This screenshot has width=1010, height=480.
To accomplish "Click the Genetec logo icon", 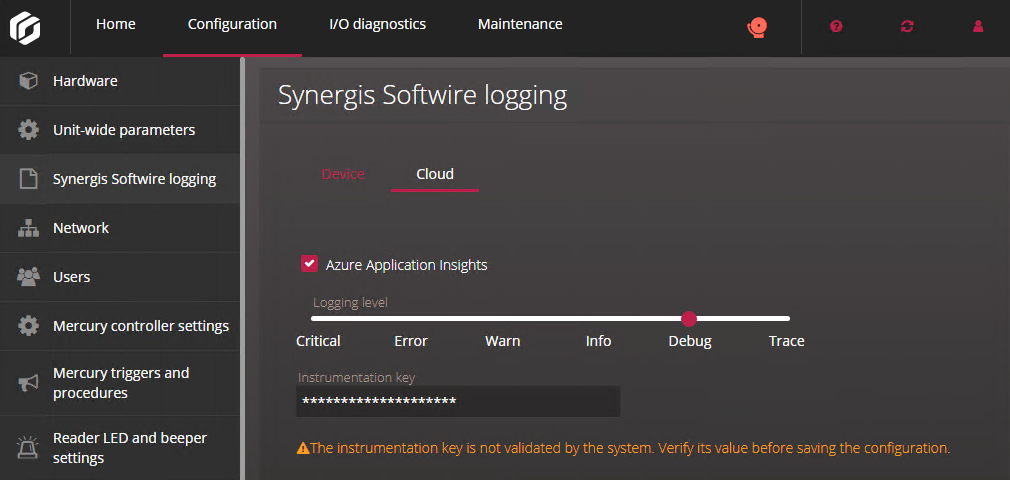I will click(x=25, y=28).
